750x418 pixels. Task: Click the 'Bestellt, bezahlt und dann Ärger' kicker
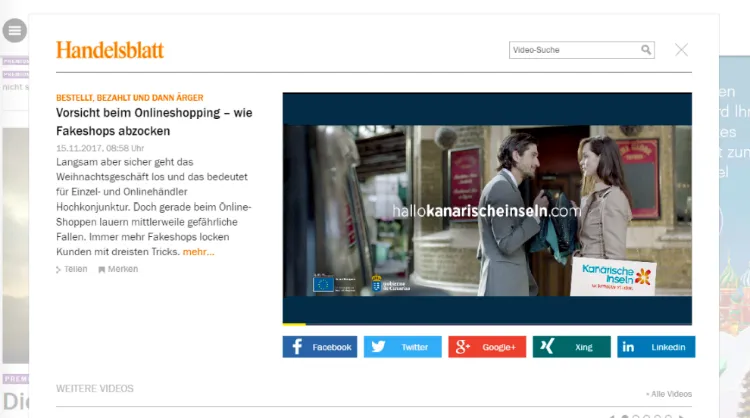coord(129,98)
